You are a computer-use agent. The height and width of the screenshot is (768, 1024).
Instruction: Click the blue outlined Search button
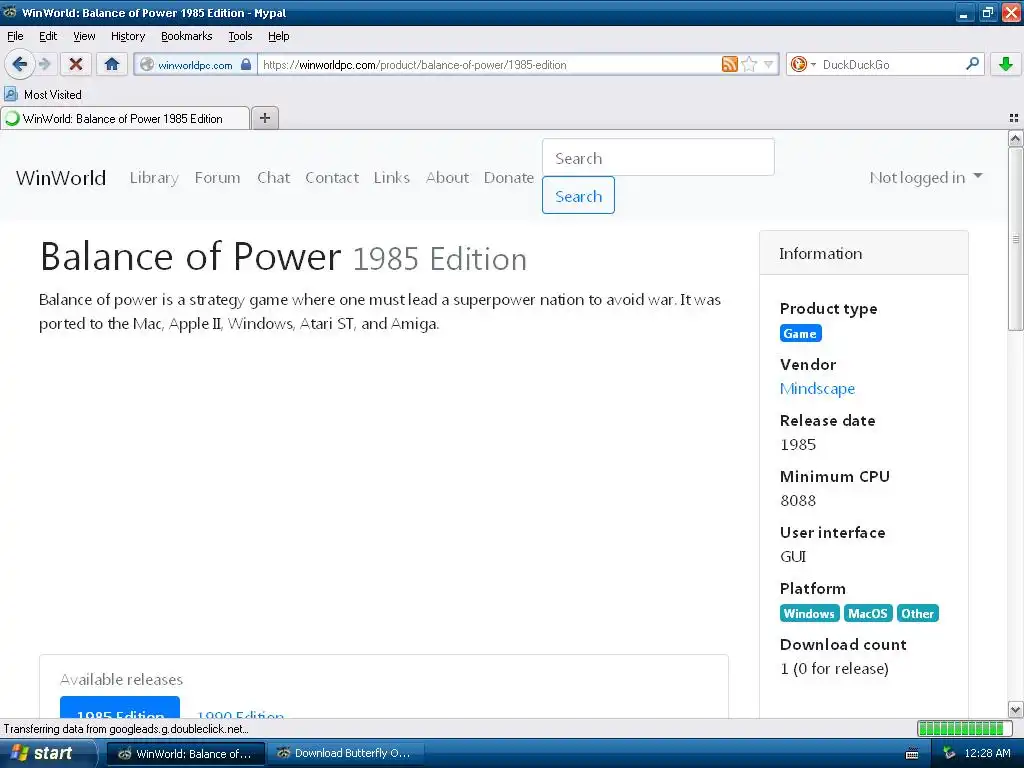point(578,195)
